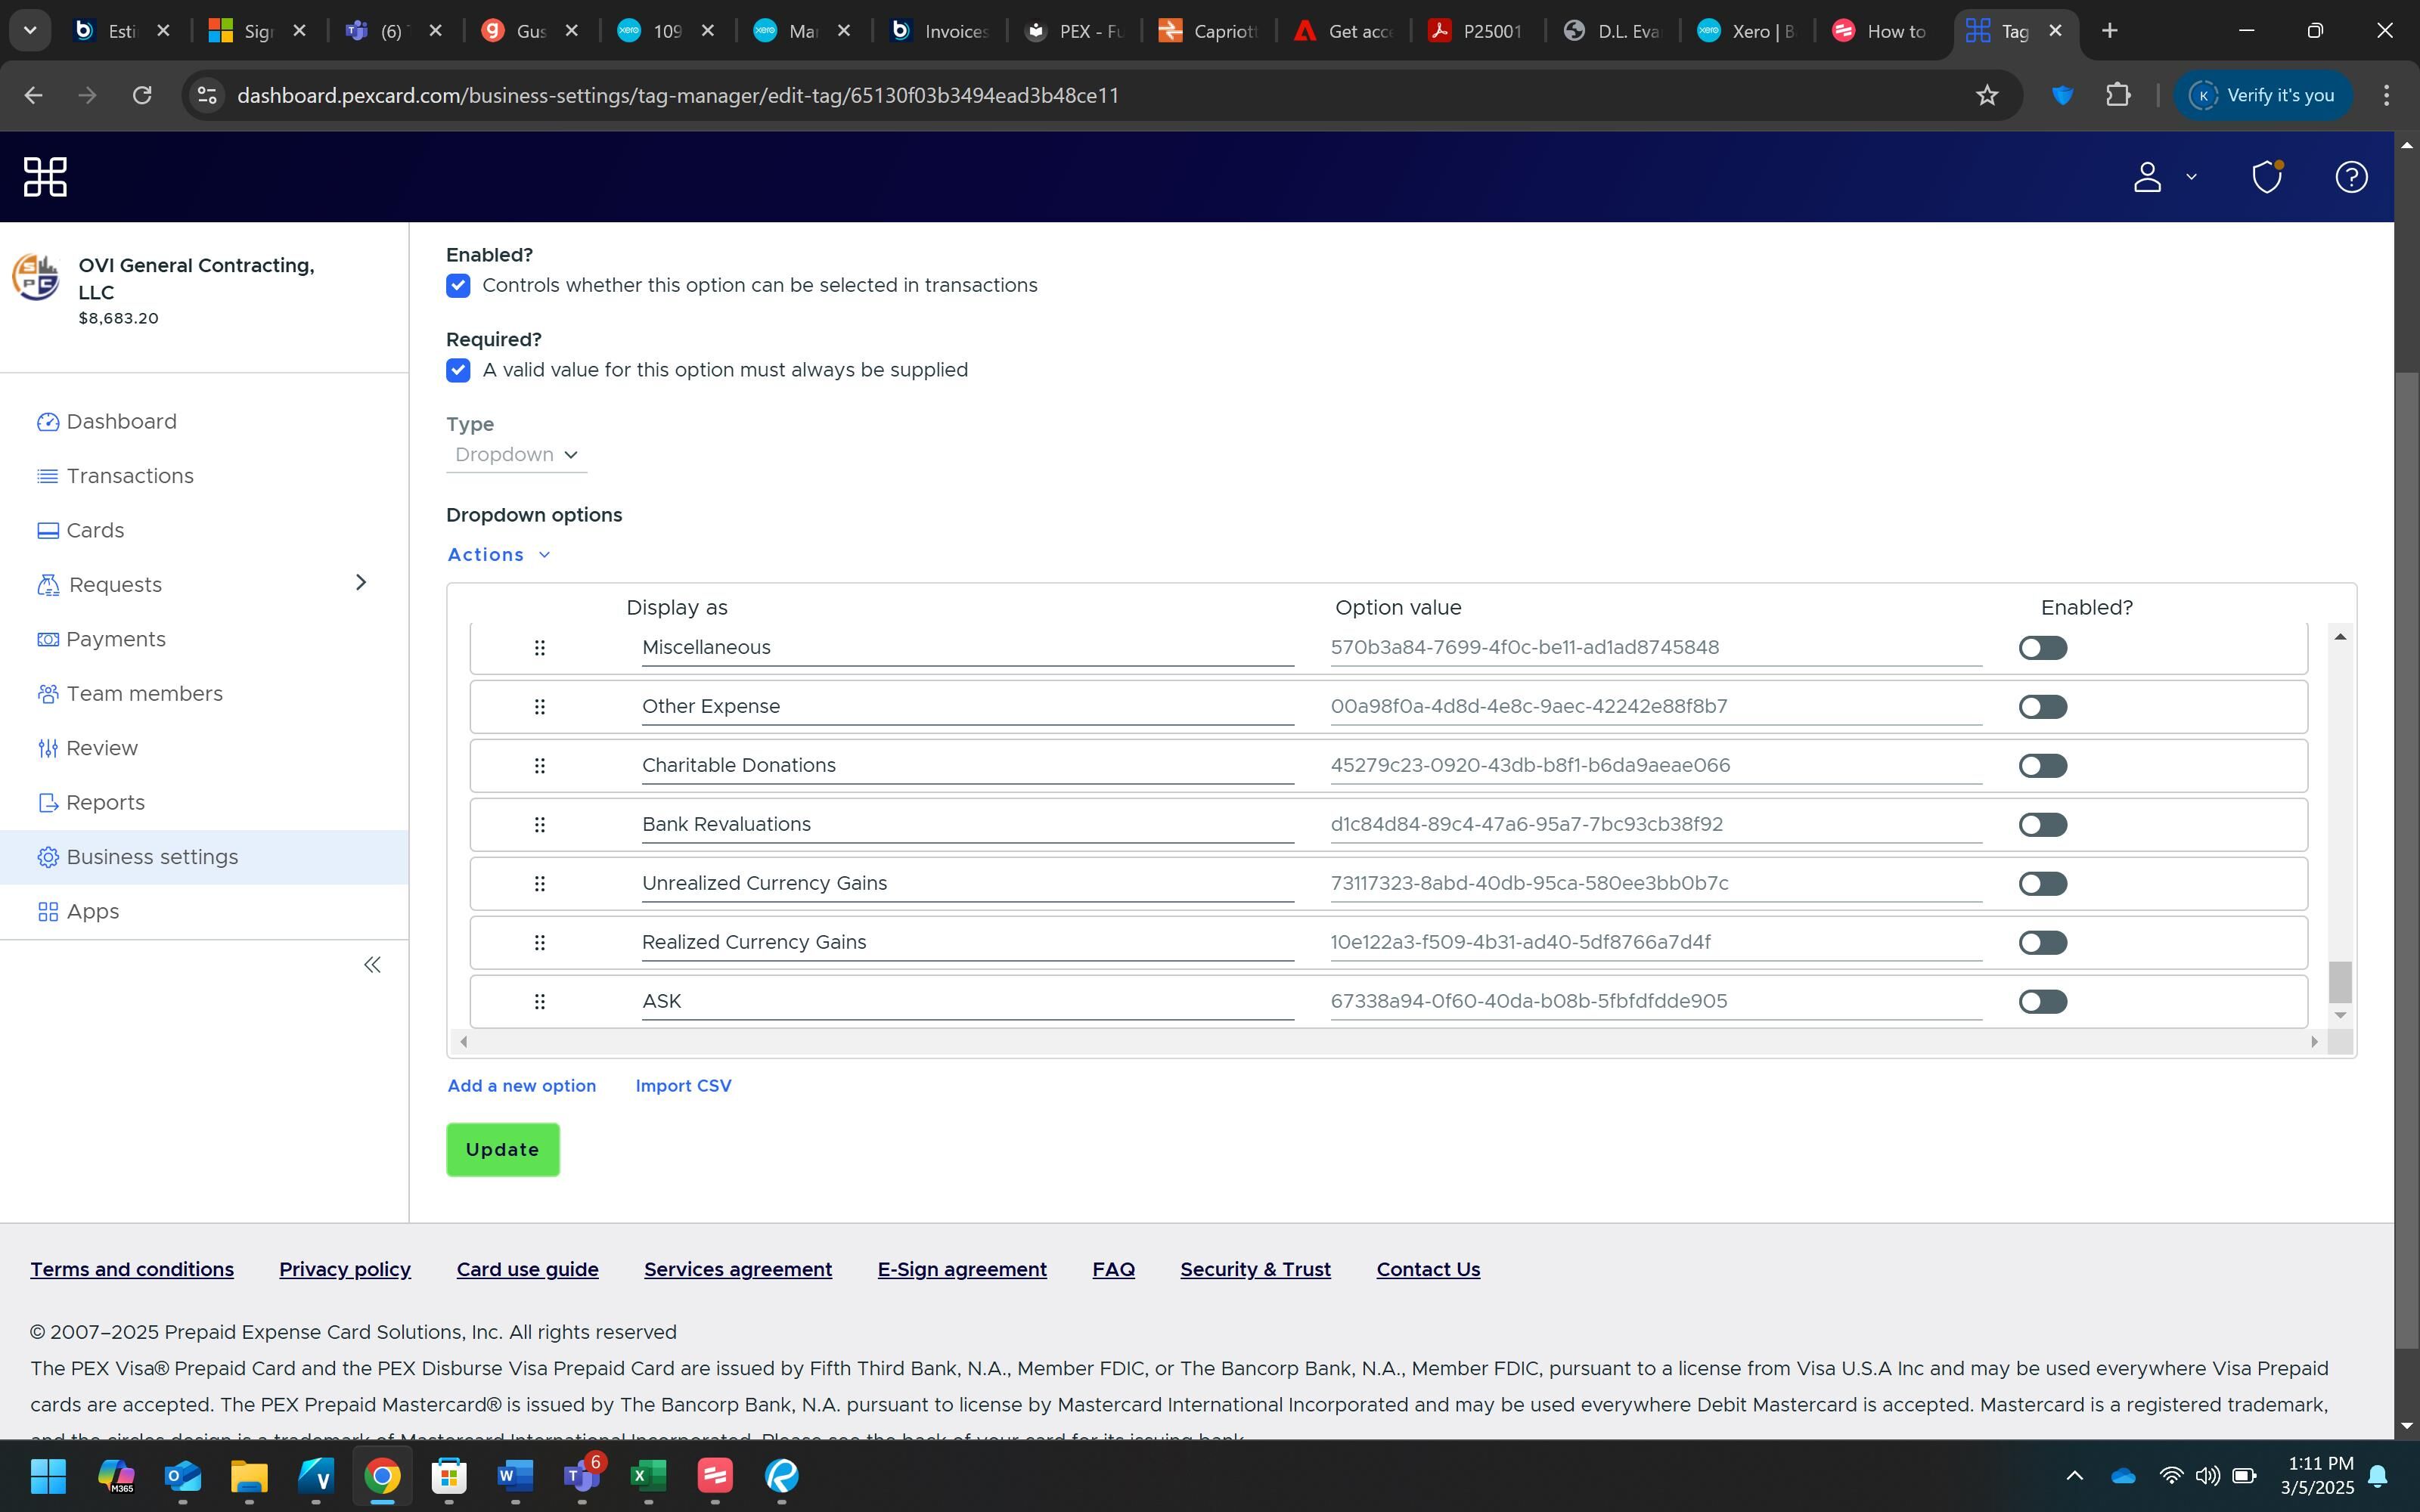
Task: Click the Import CSV link
Action: [x=683, y=1086]
